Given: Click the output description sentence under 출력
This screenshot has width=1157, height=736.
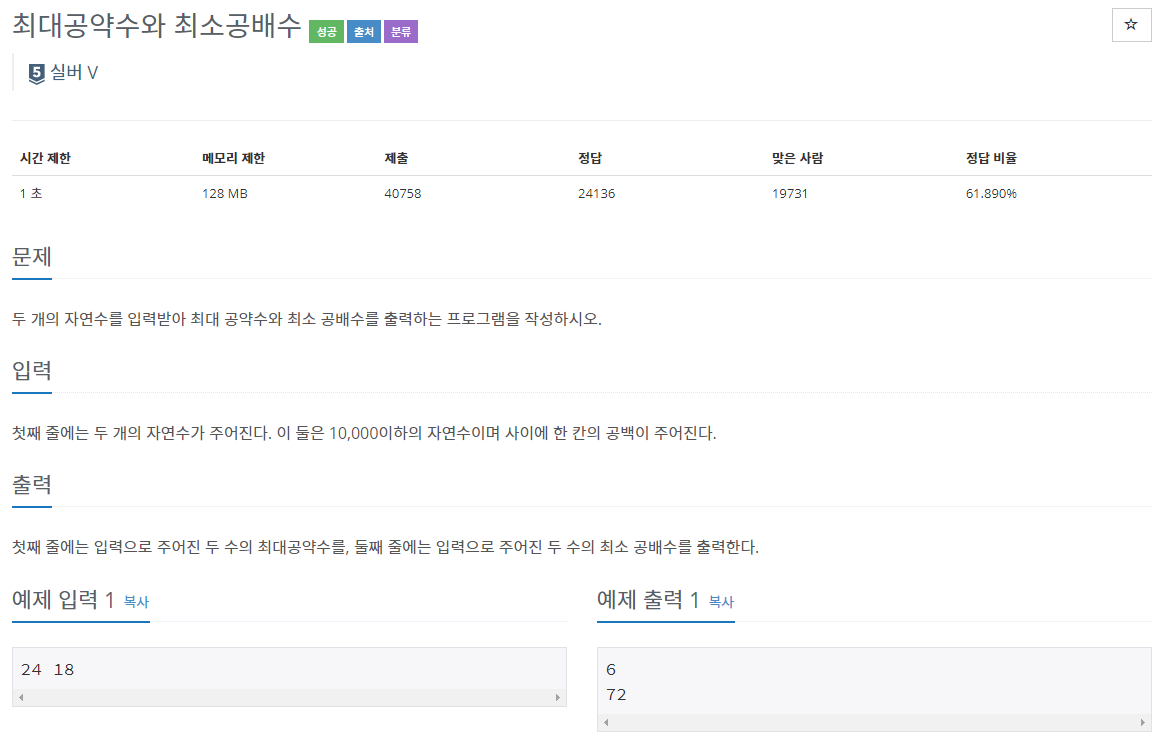Looking at the screenshot, I should (385, 547).
